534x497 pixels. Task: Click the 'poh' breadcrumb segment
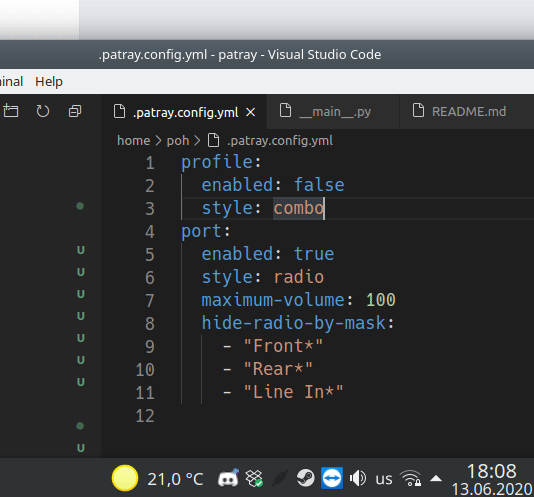click(178, 141)
